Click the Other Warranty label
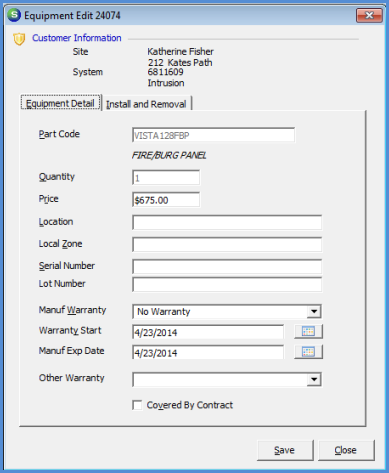Viewport: 389px width, 473px height. point(72,378)
